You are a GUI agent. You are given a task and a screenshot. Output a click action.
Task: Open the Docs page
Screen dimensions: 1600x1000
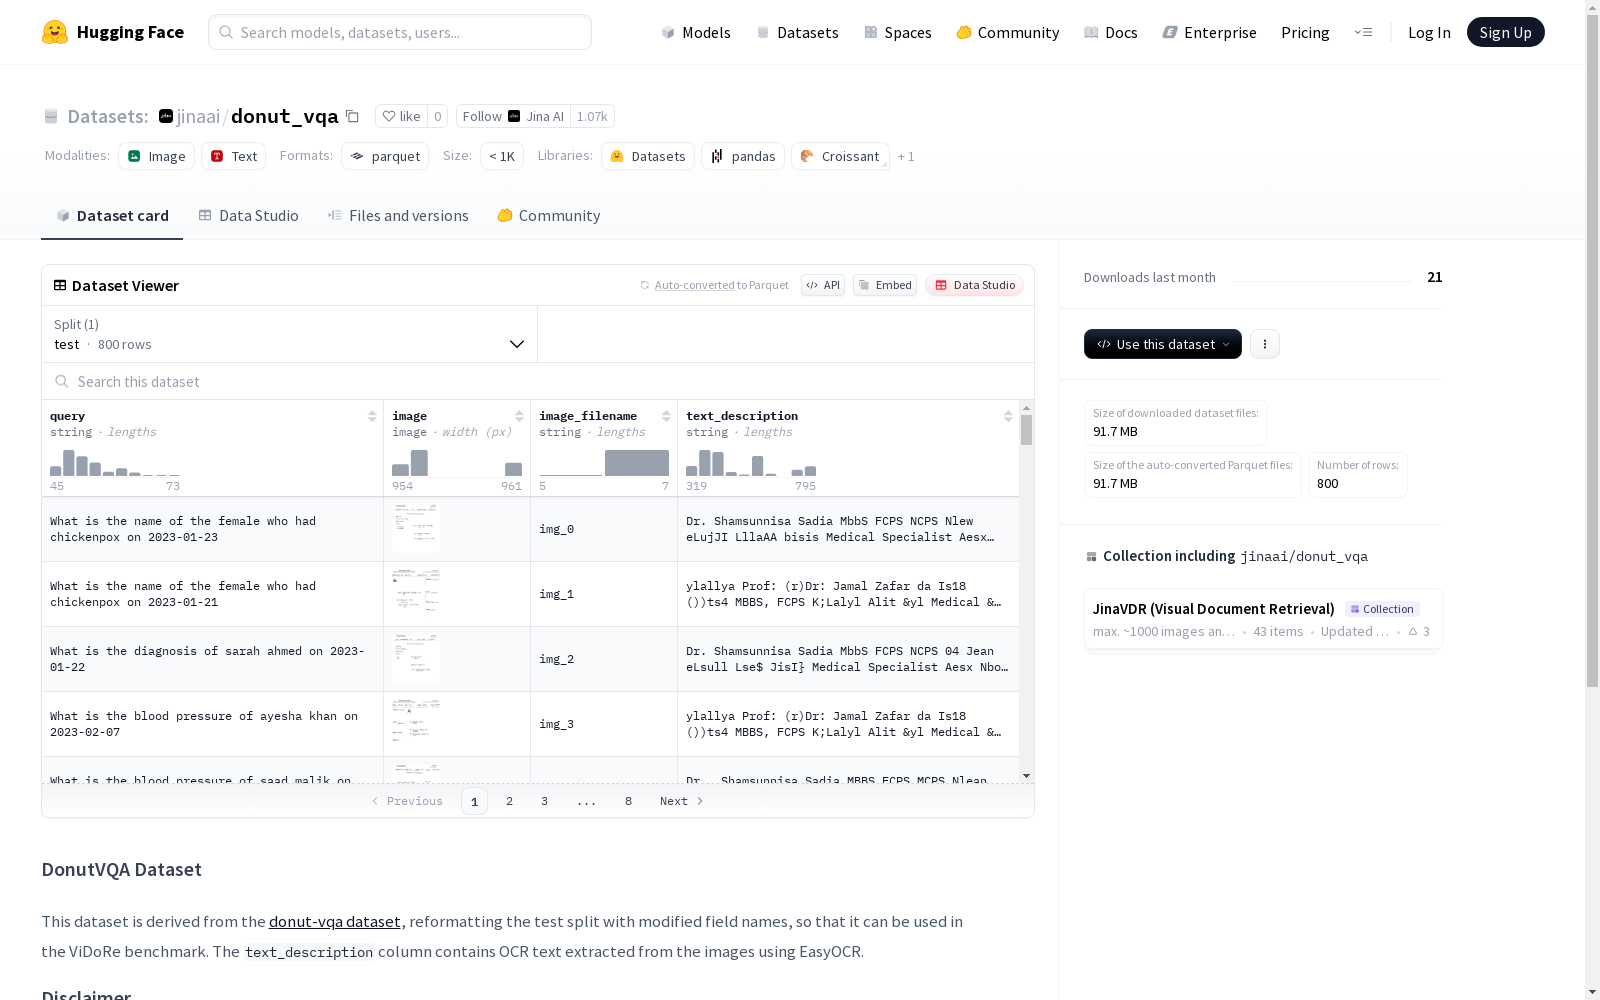pyautogui.click(x=1111, y=32)
